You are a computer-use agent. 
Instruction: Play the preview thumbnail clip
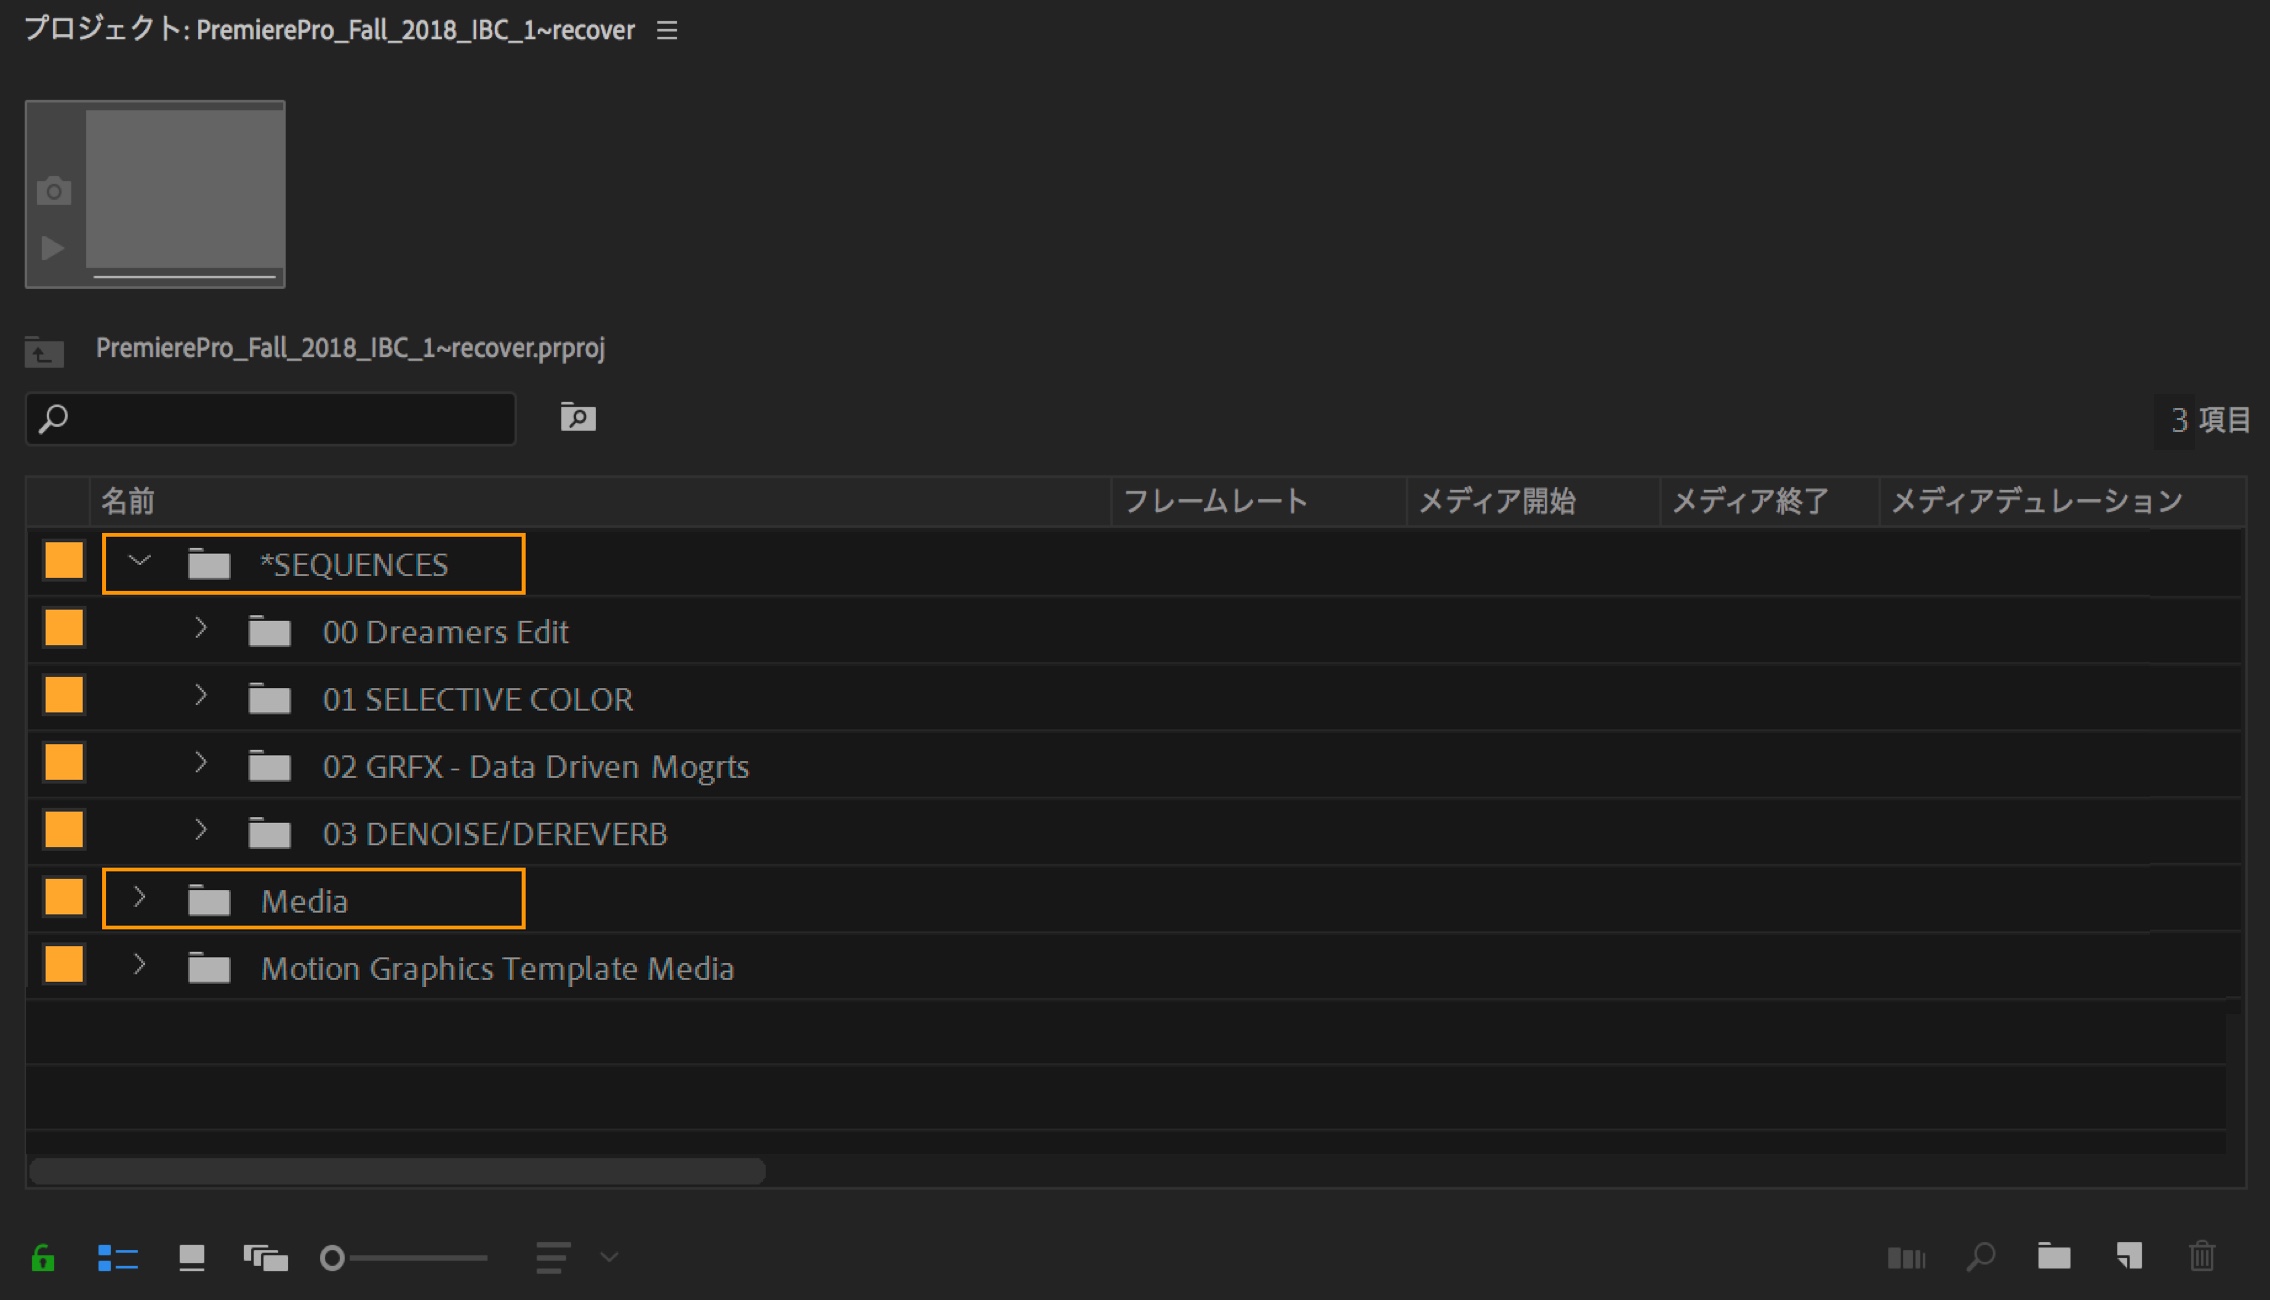(52, 247)
